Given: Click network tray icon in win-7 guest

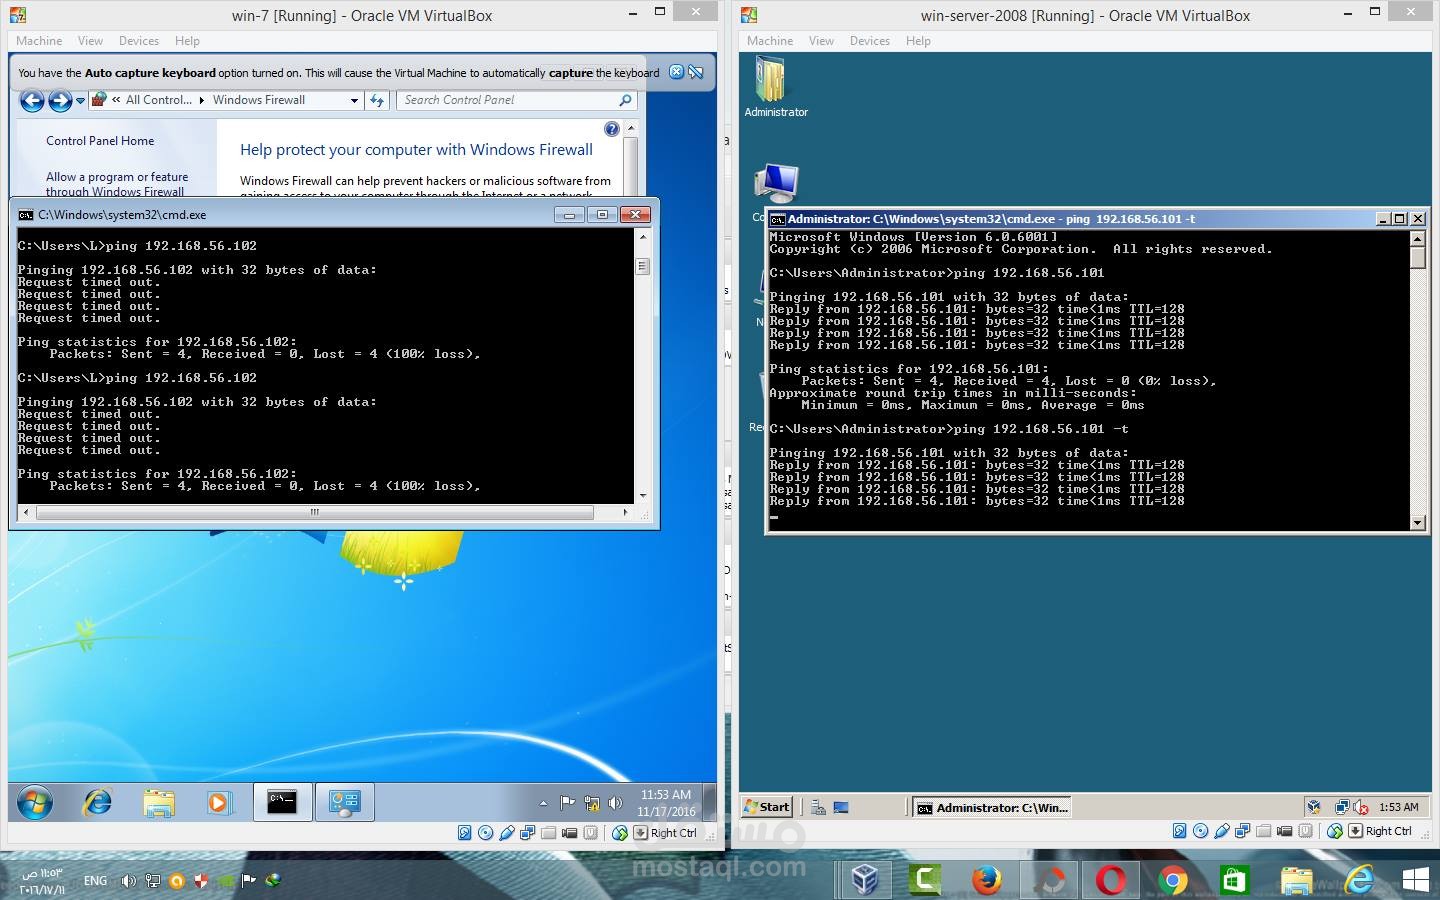Looking at the screenshot, I should pos(591,802).
